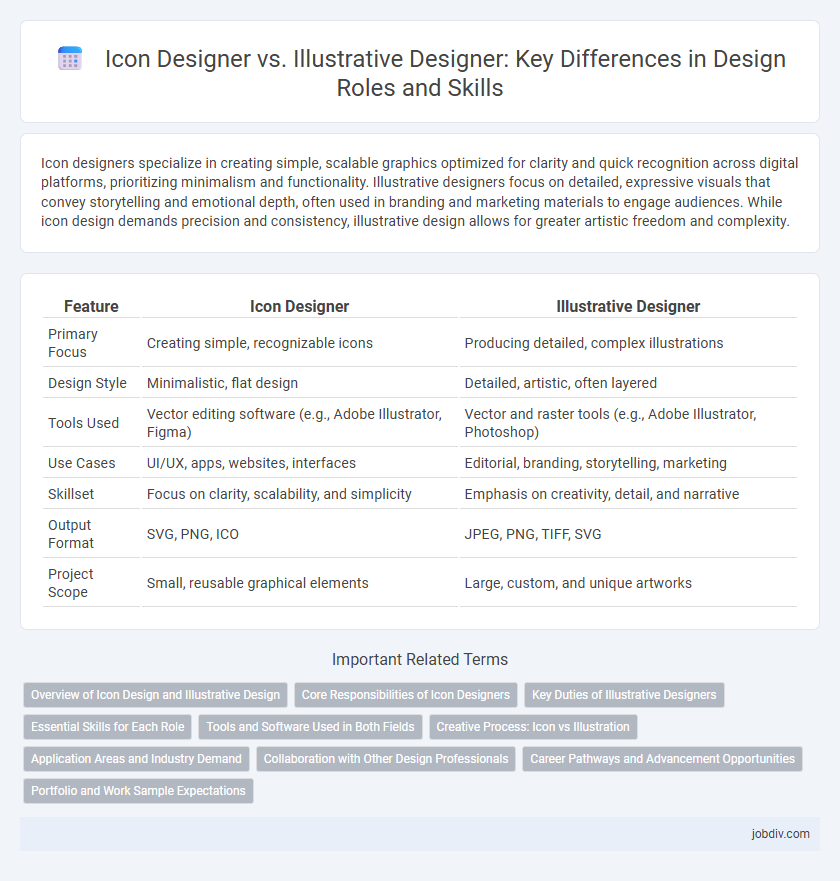Open 'Overview of Icon Design and Illustrative Design' tag
Viewport: 840px width, 881px height.
coord(155,695)
